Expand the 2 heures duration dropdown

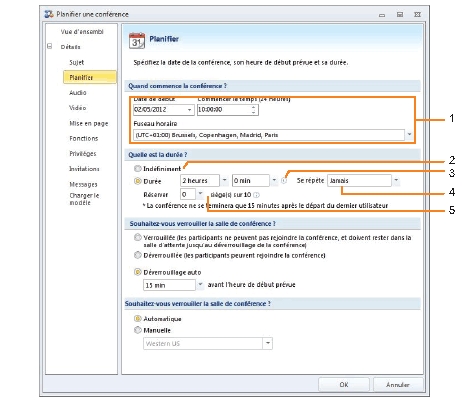click(224, 180)
